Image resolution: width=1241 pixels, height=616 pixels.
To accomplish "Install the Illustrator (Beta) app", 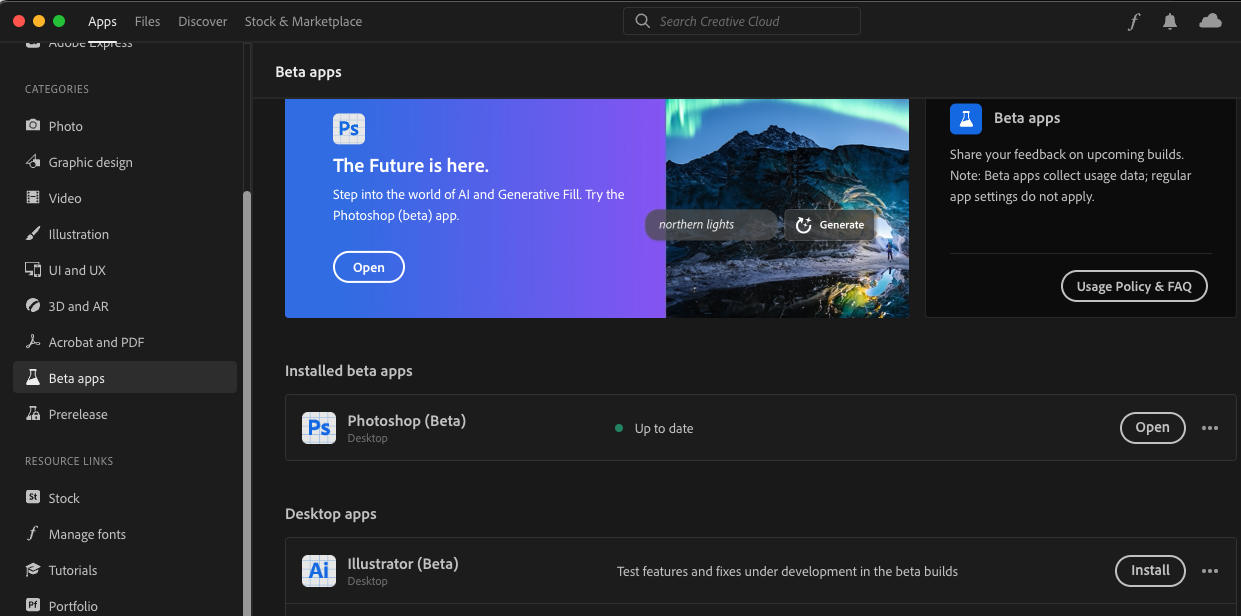I will 1149,570.
